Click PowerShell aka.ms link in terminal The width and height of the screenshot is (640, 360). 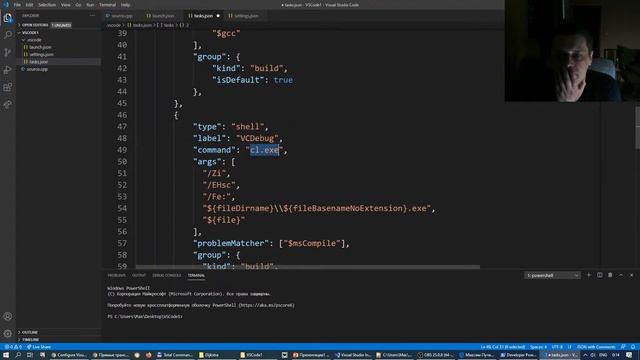(x=267, y=305)
